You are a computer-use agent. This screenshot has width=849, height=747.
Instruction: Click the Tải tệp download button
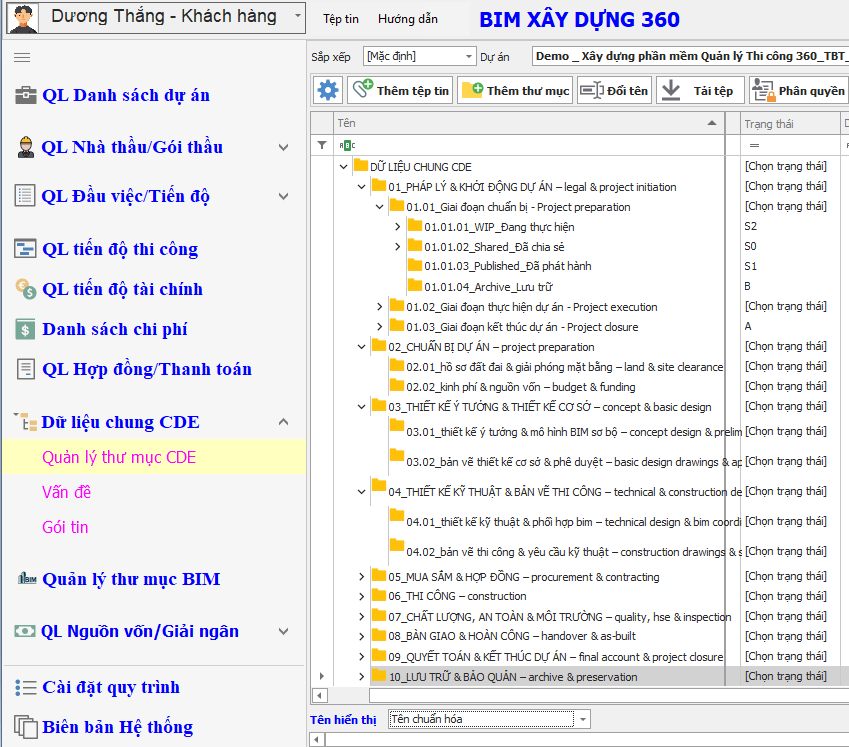click(699, 90)
